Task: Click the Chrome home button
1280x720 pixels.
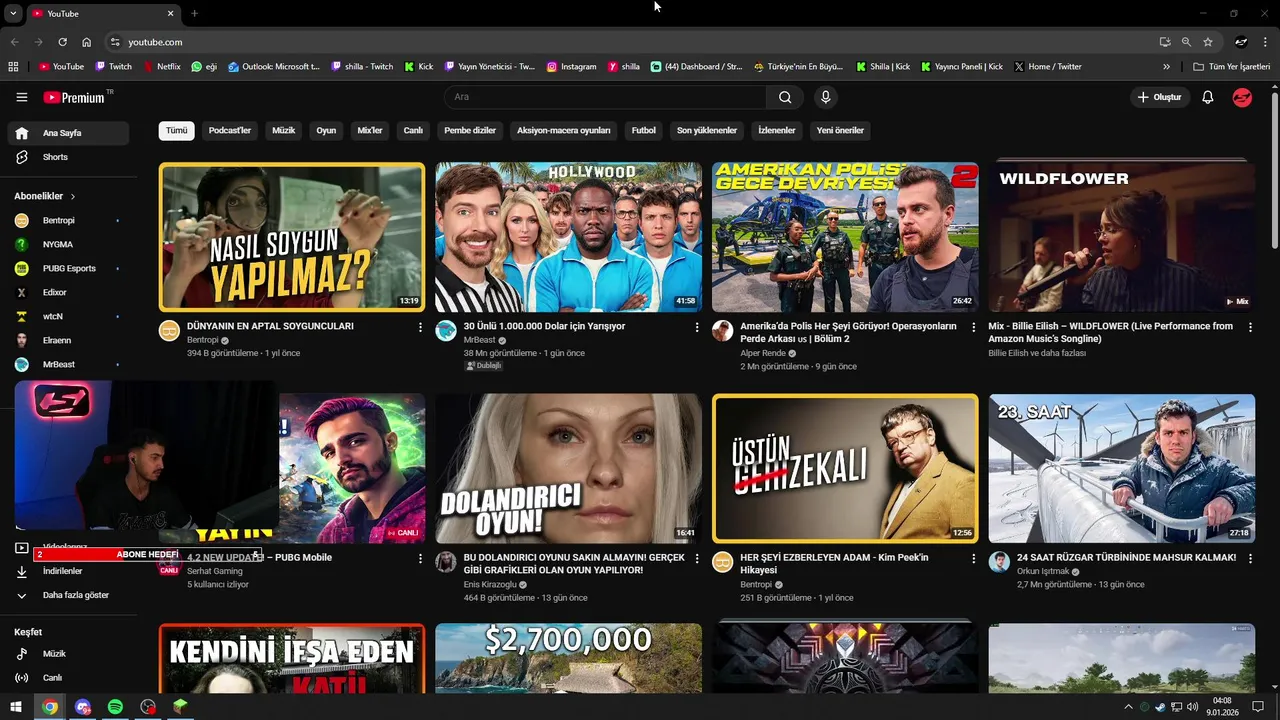Action: (87, 42)
